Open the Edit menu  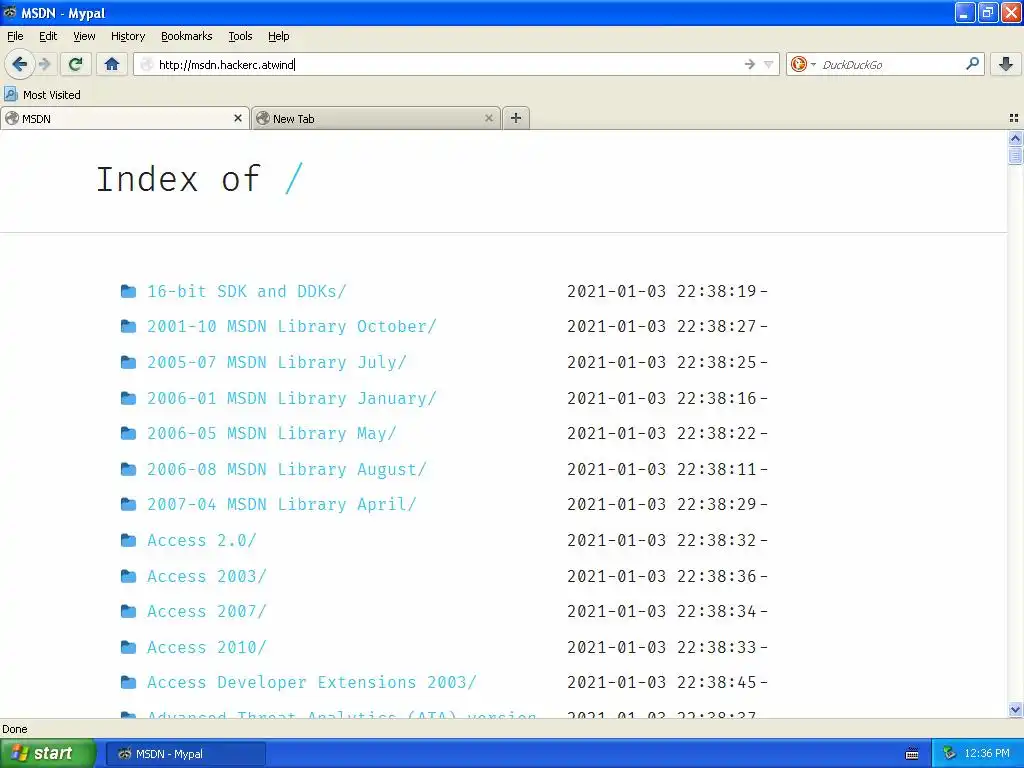(x=48, y=36)
